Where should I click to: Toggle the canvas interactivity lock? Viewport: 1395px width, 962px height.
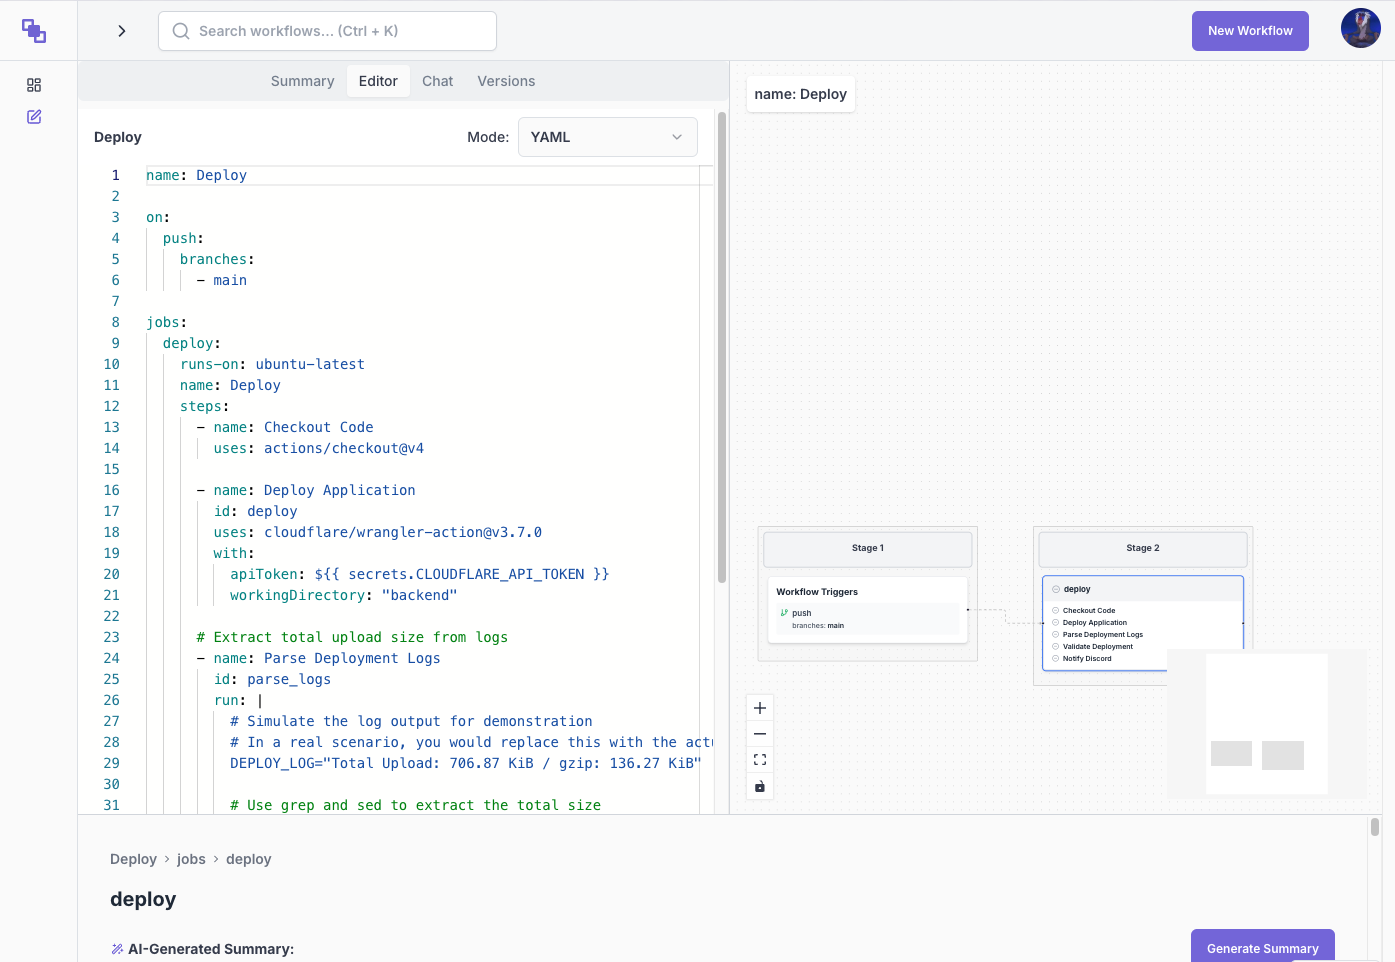click(x=759, y=786)
